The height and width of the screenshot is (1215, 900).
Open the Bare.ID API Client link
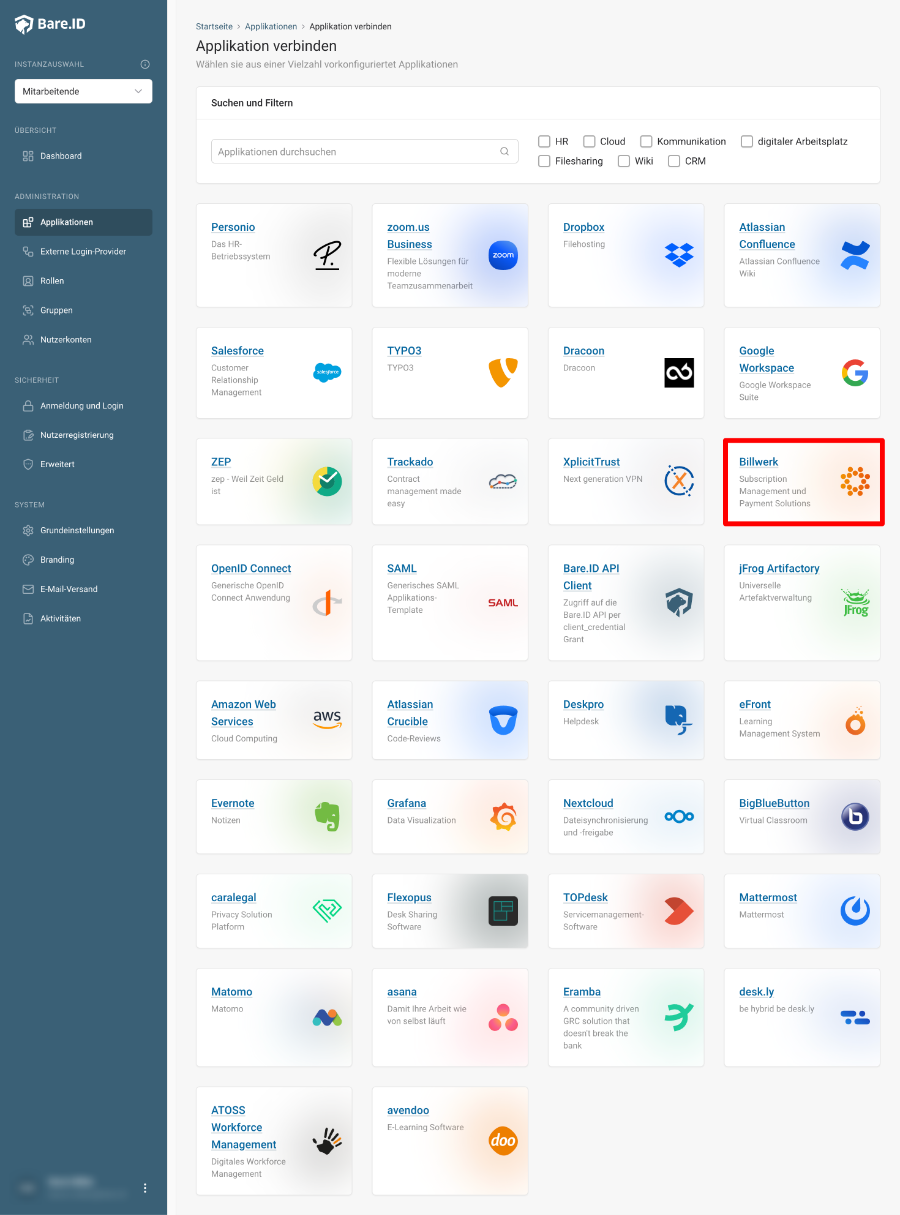(x=591, y=577)
